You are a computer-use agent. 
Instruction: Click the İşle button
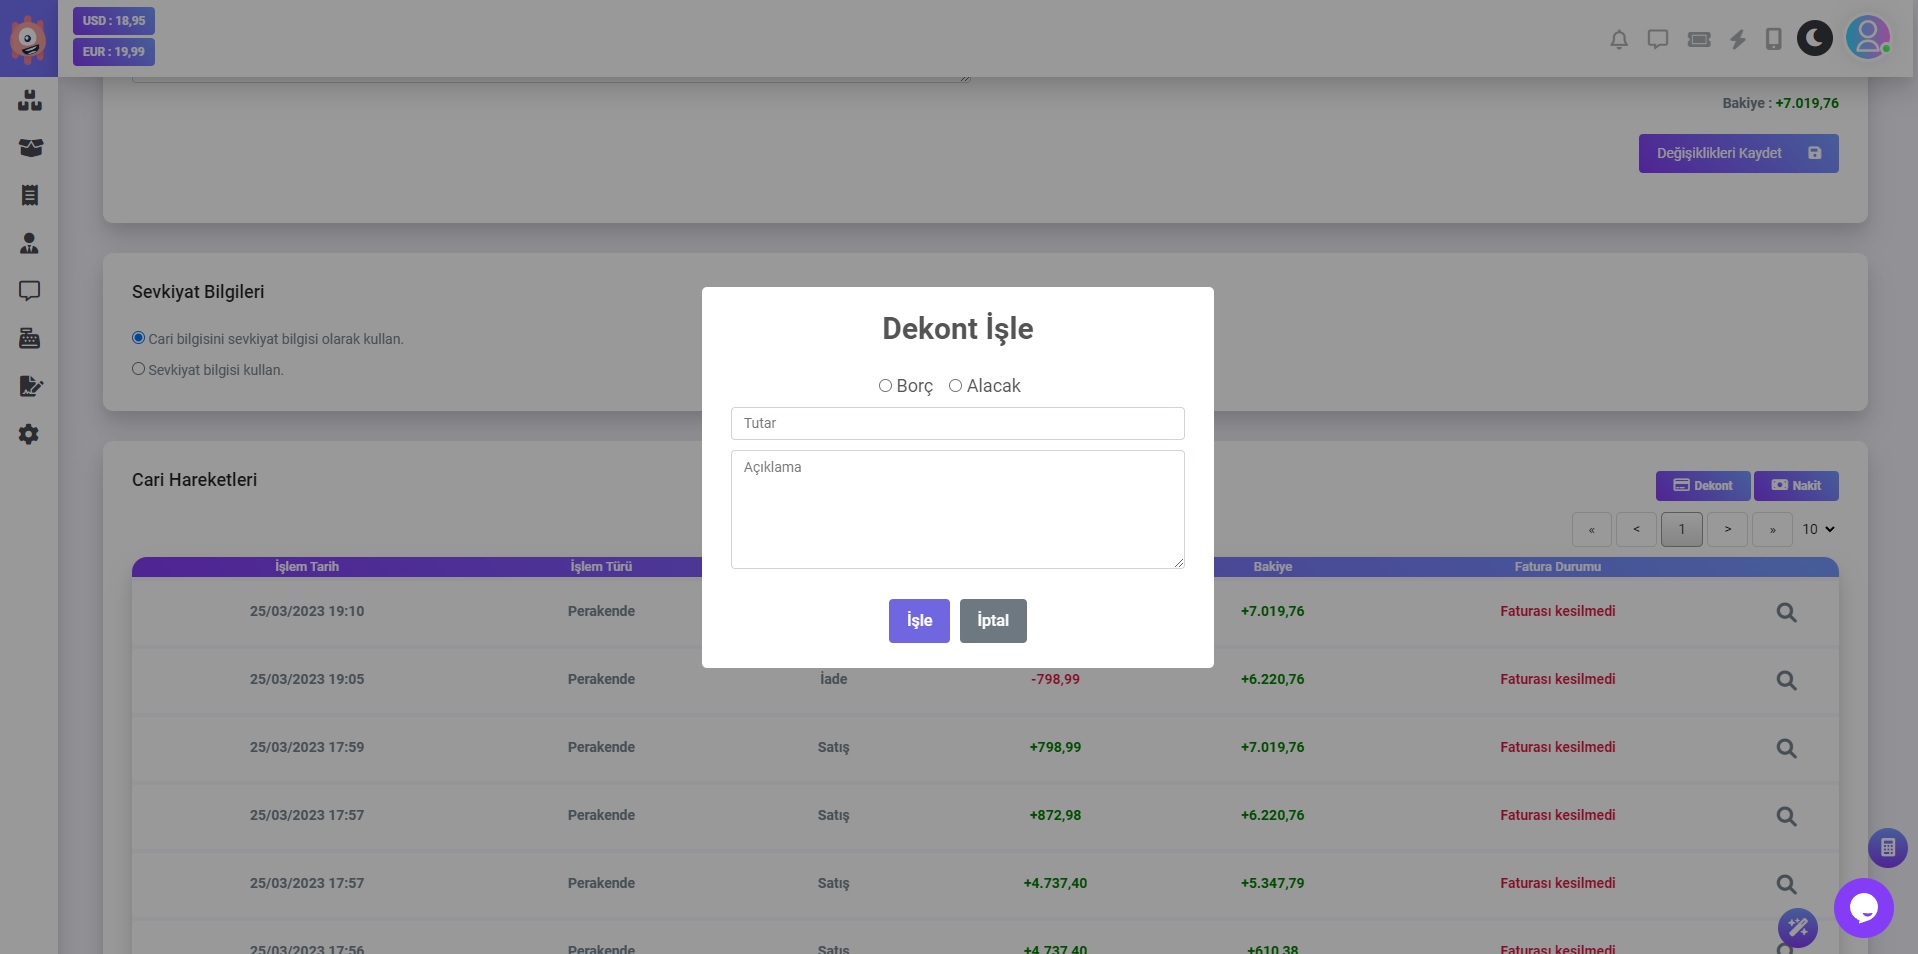click(x=918, y=621)
